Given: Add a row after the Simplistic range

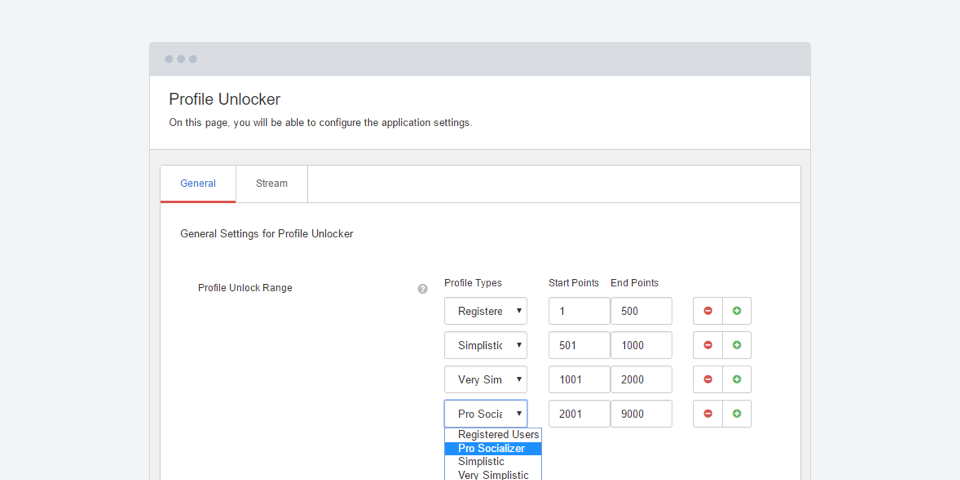Looking at the screenshot, I should pos(737,345).
